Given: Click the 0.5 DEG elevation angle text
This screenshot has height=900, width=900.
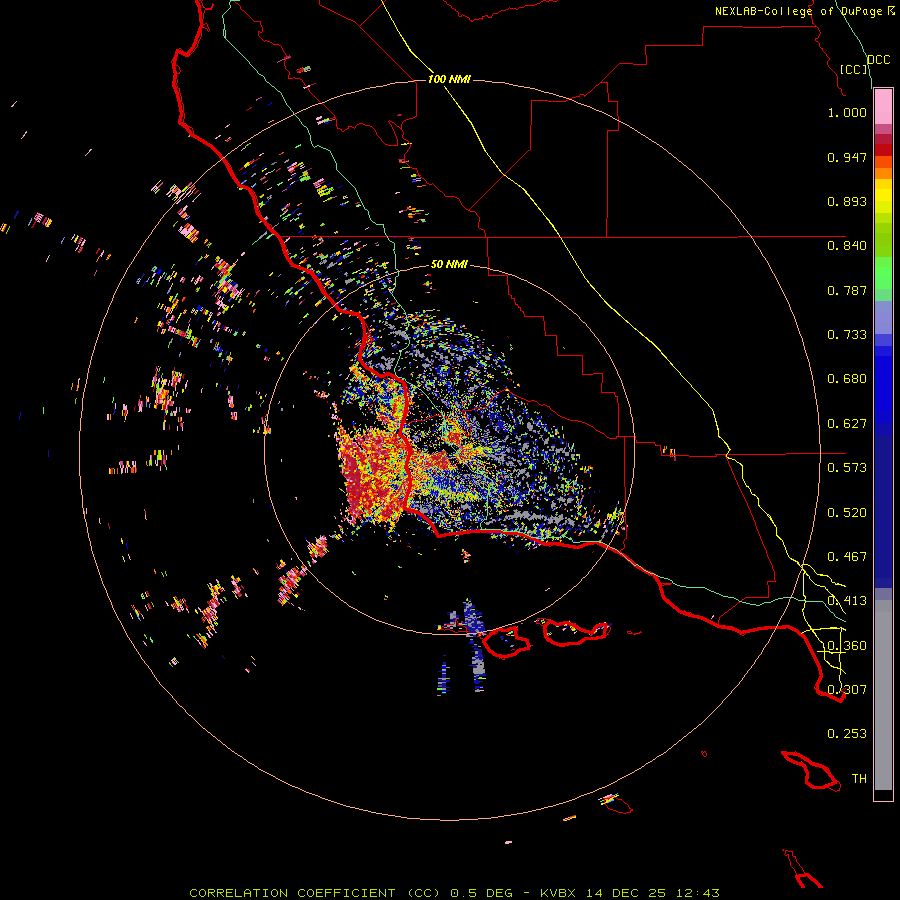Looking at the screenshot, I should point(481,893).
